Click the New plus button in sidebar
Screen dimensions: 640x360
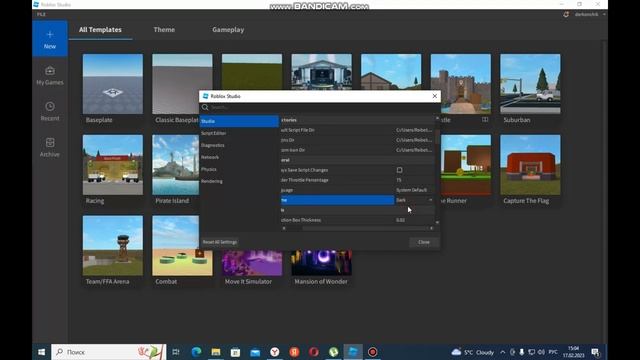(x=50, y=39)
